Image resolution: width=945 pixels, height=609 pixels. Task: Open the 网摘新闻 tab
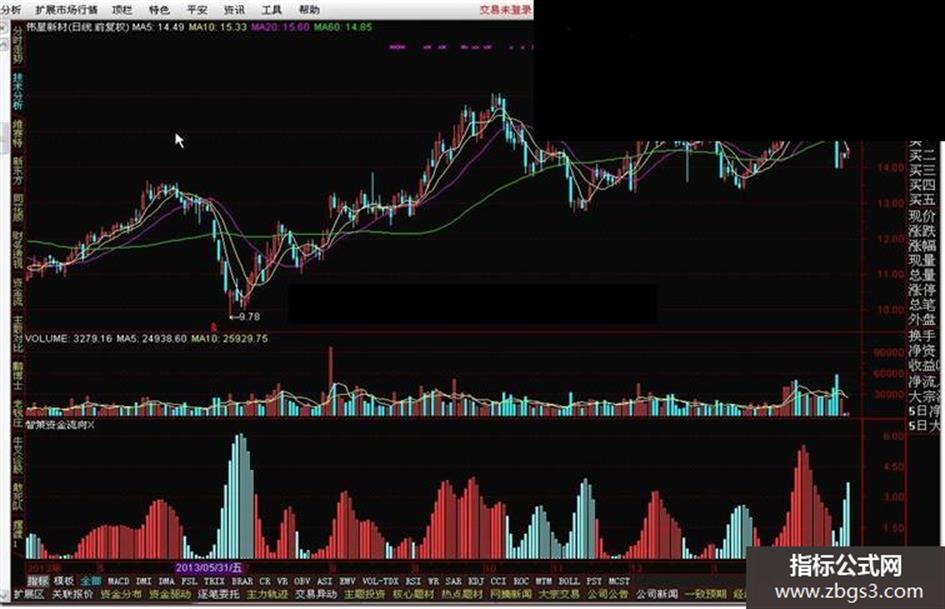pyautogui.click(x=511, y=595)
